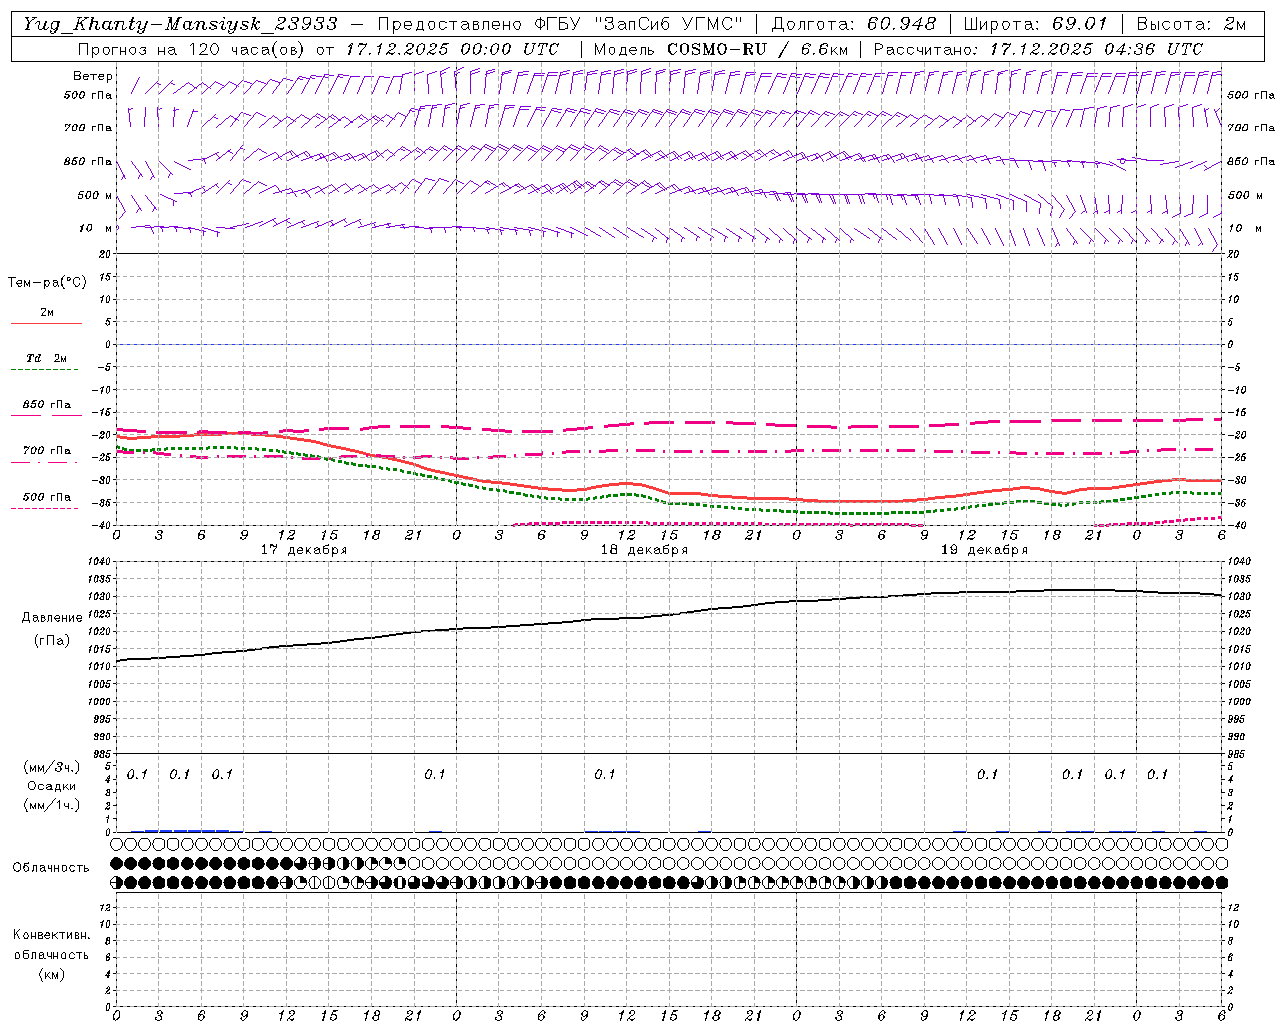The height and width of the screenshot is (1024, 1280).
Task: Click the blue precipitation bar in Осадки panel
Action: [187, 831]
